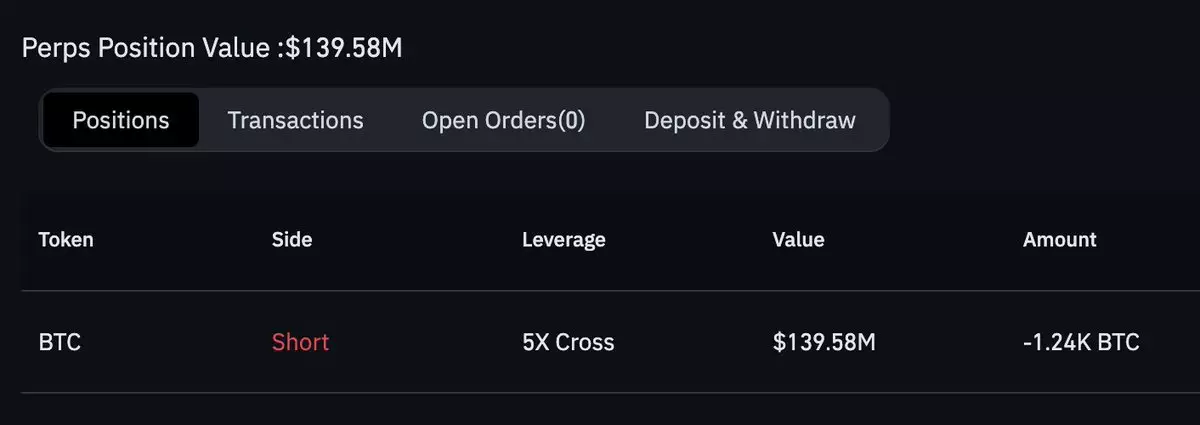Click the Token column header
The height and width of the screenshot is (425, 1200).
[66, 240]
